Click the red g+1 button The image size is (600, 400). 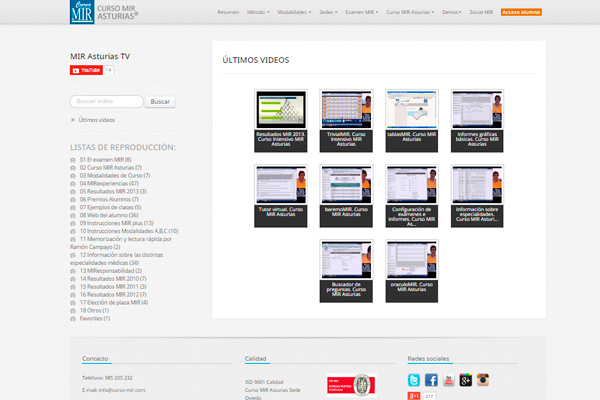(x=414, y=396)
